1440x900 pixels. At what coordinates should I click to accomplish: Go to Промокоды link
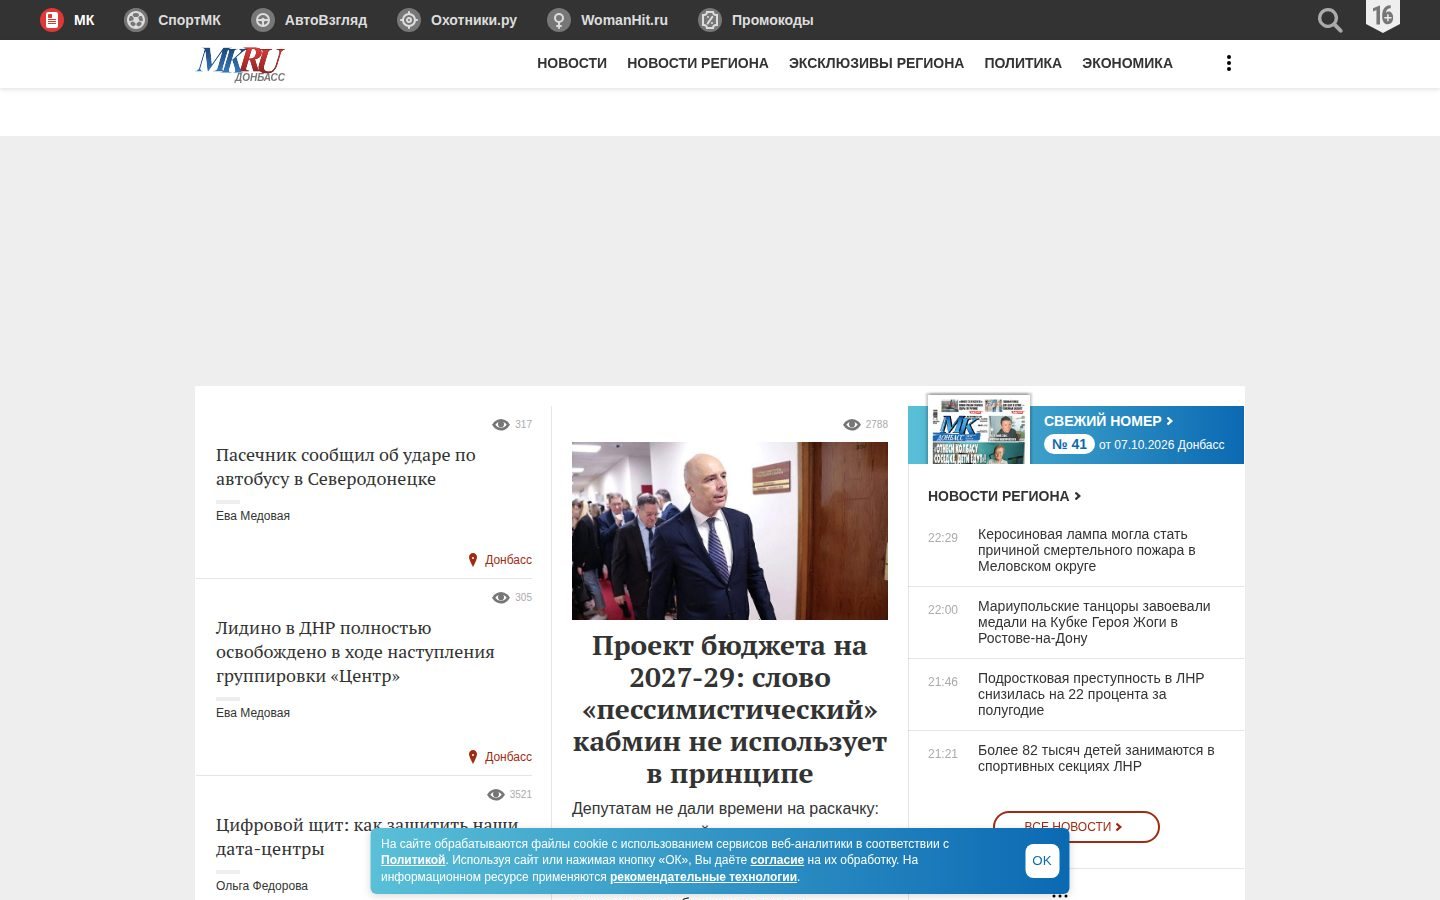point(772,20)
